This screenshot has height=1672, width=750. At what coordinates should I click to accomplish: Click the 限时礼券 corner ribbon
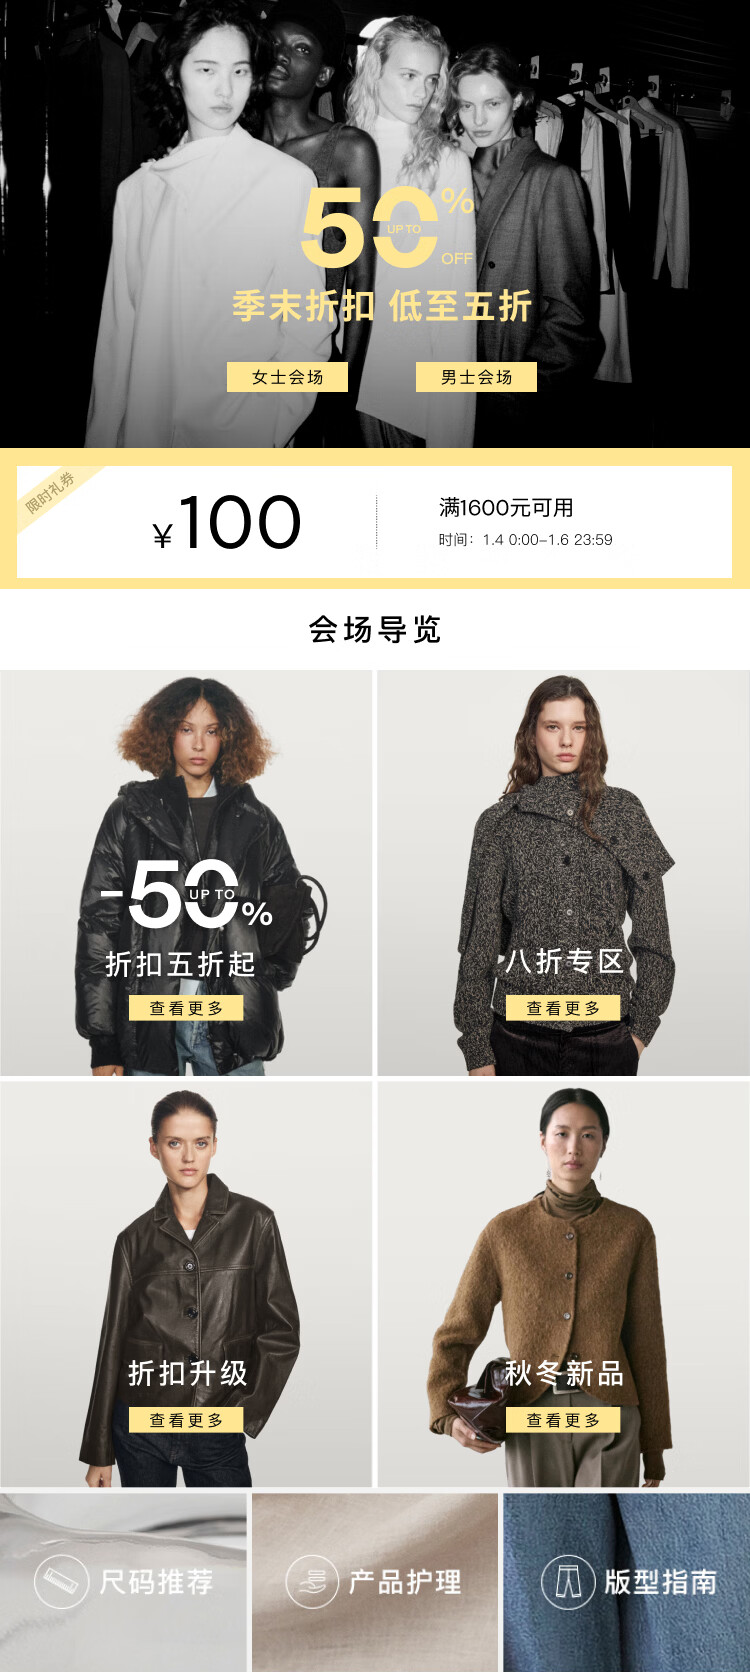click(50, 492)
